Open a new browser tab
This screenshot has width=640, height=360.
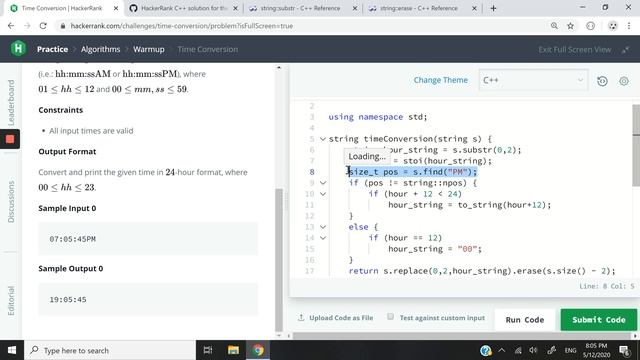[493, 8]
